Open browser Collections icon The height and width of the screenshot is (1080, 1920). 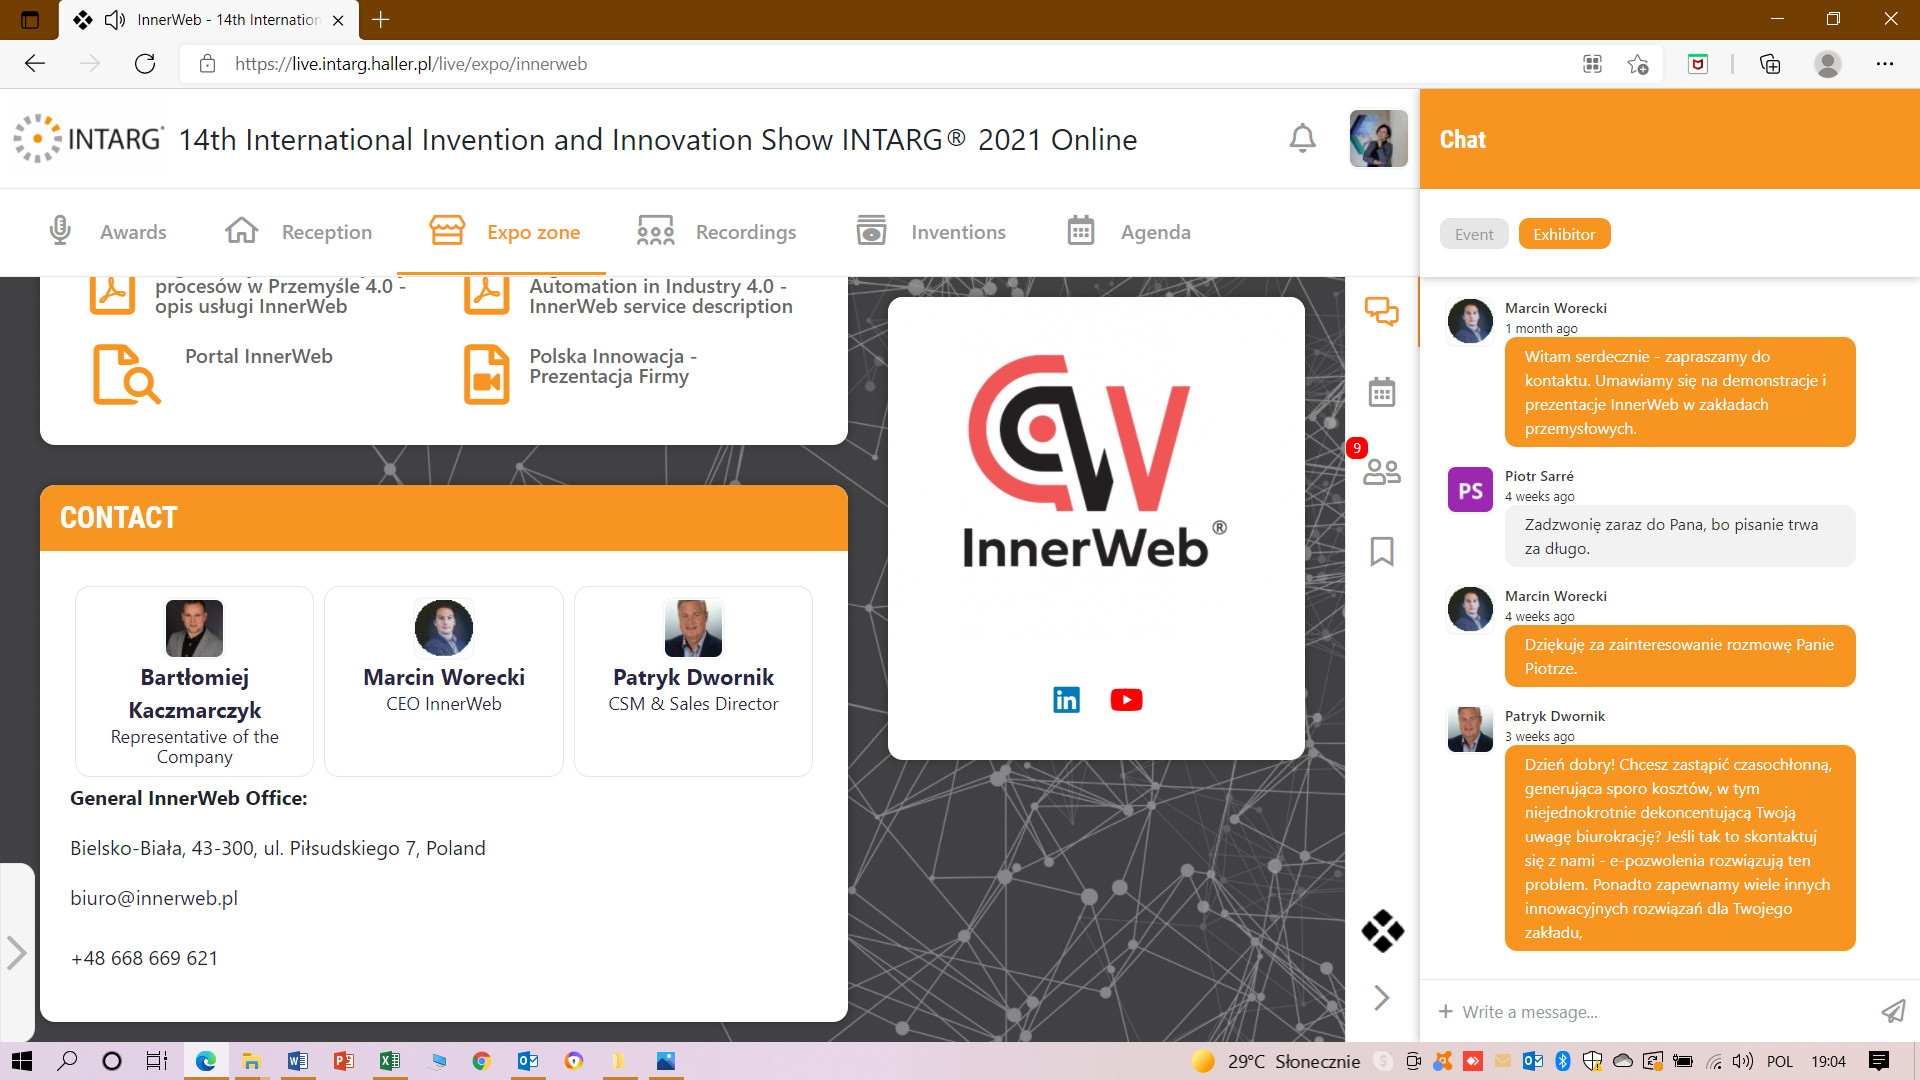(x=1770, y=64)
